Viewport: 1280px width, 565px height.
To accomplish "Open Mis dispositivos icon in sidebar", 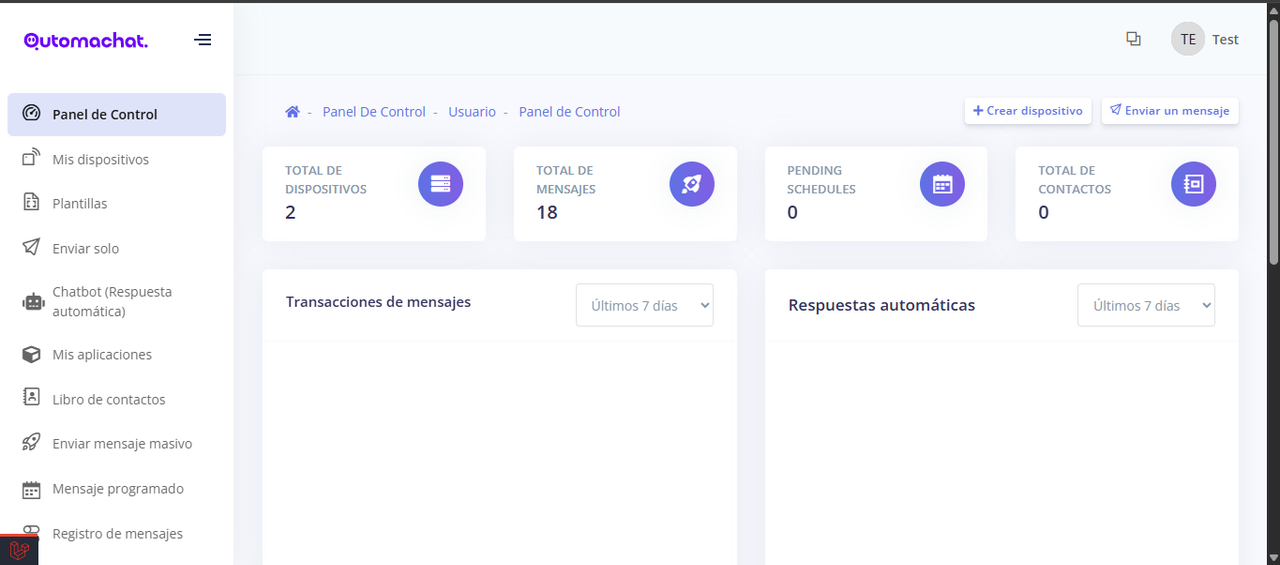I will pos(31,159).
